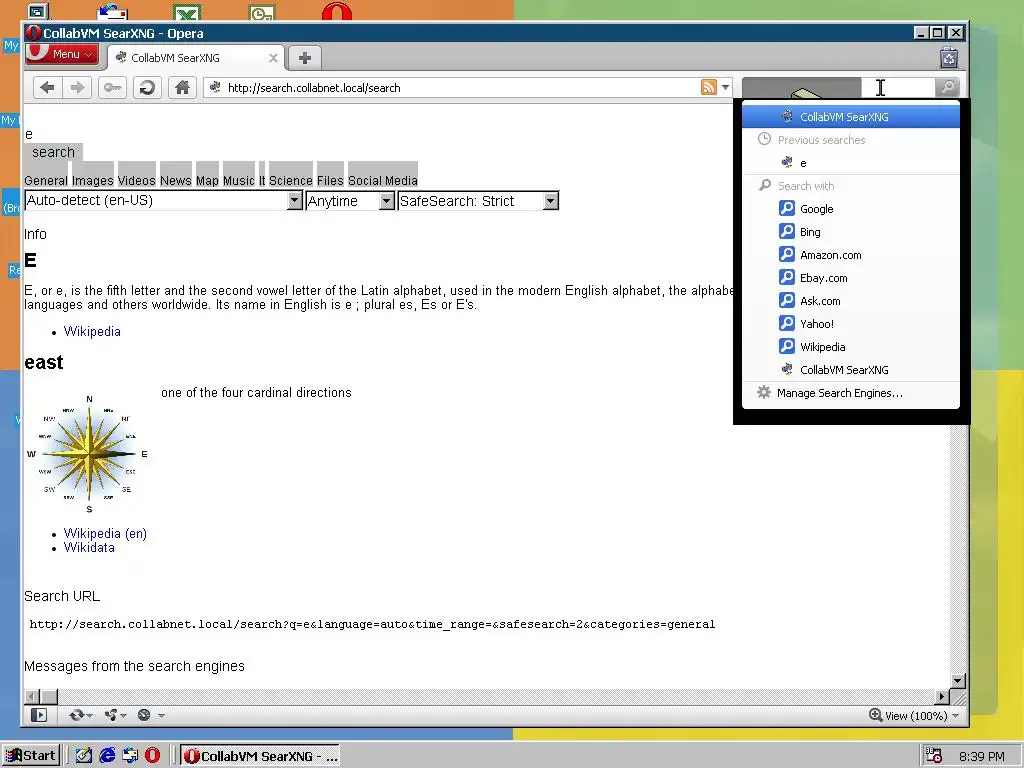Launch Opera from quick launch
Image resolution: width=1024 pixels, height=768 pixels.
(152, 756)
